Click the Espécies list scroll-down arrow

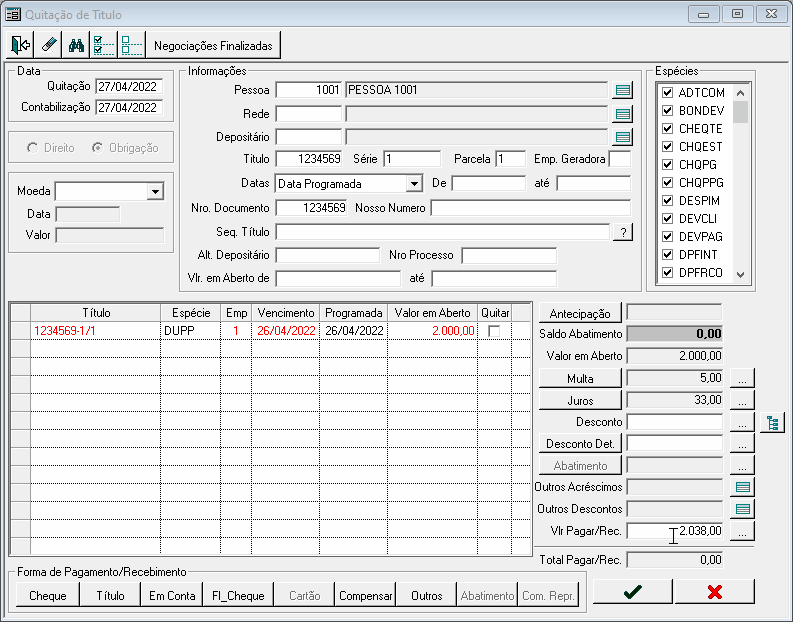coord(740,275)
